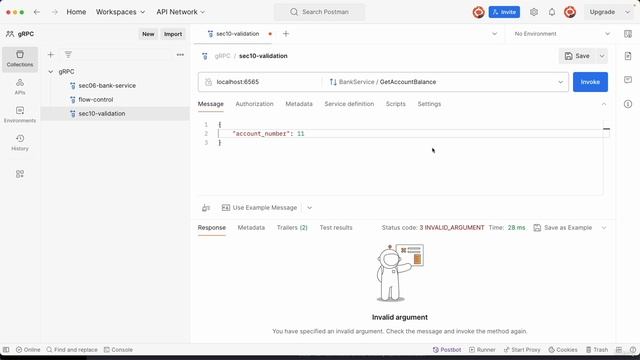Click the team avatar next to Invite
The image size is (640, 360).
[478, 12]
